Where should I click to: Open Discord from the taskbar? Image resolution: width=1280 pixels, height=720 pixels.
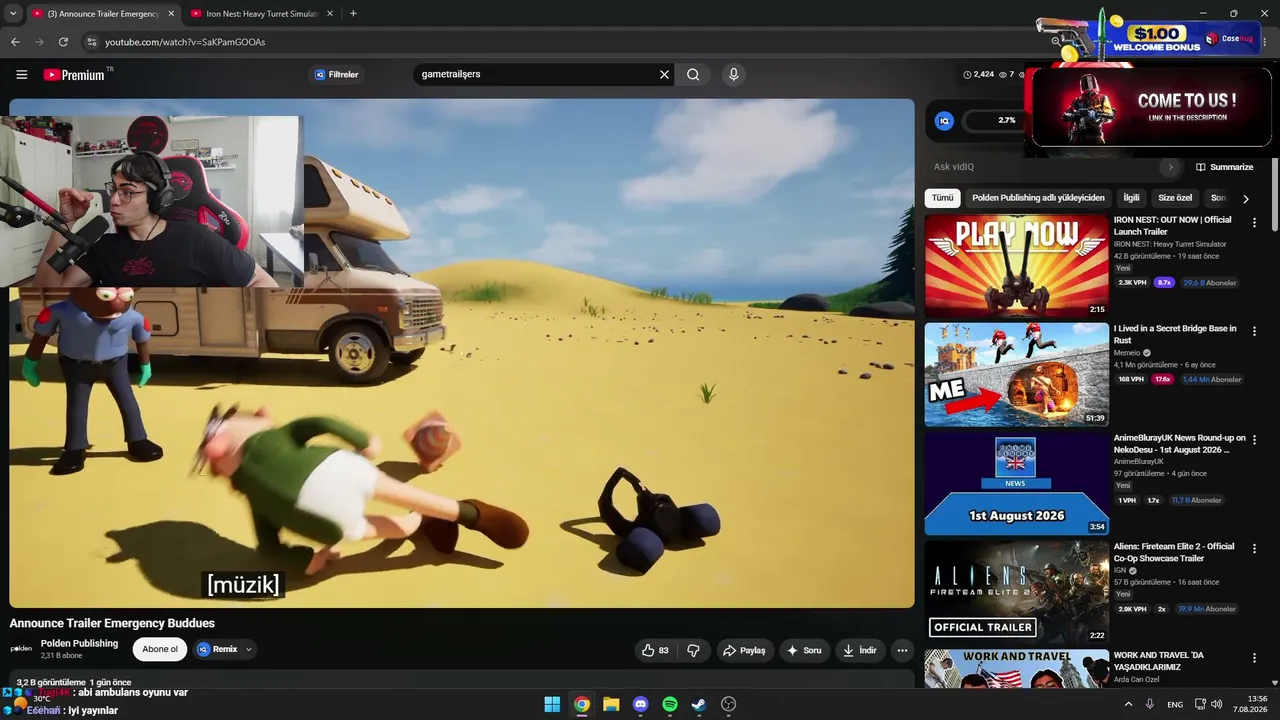640,704
